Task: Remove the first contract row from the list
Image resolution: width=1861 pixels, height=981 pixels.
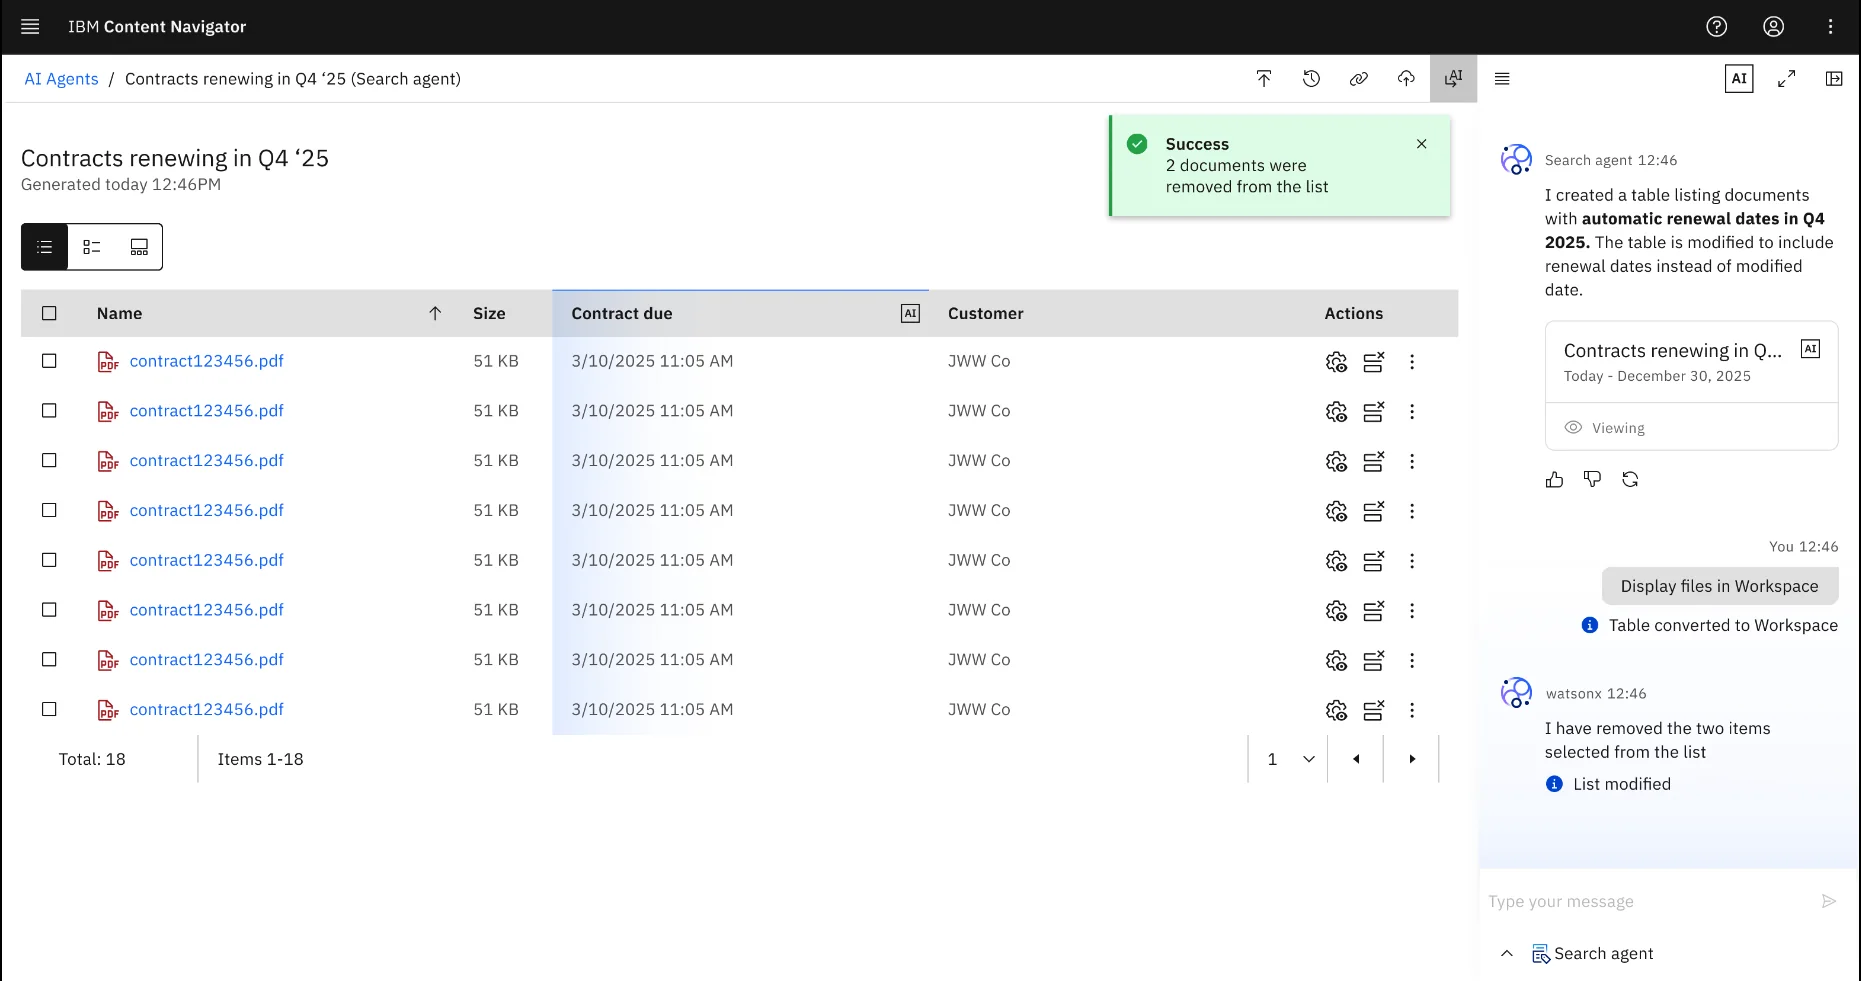Action: click(1374, 362)
